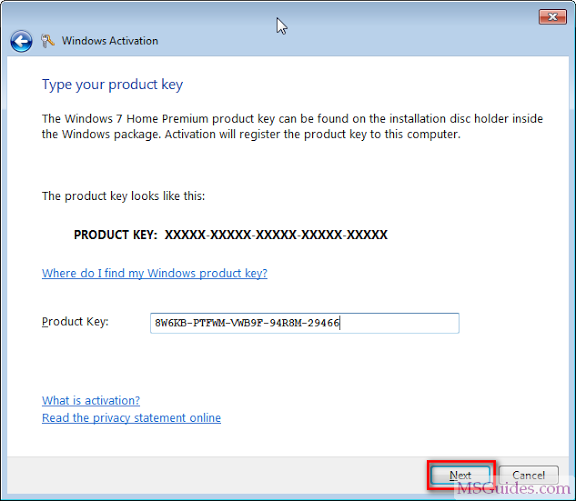Close the Windows Activation dialog
This screenshot has height=501, width=576.
[x=552, y=17]
